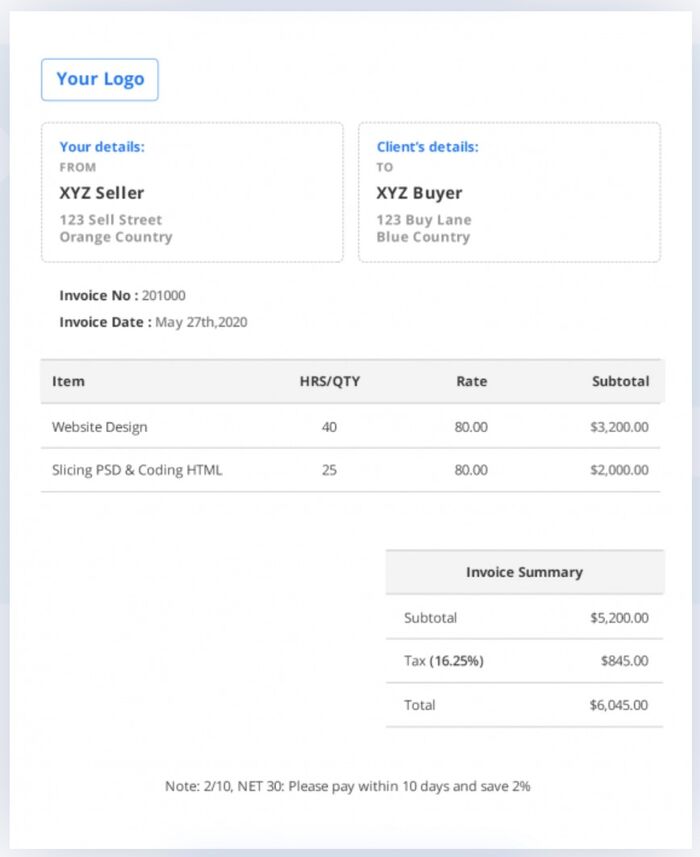Click the Invoice Summary header
Image resolution: width=700 pixels, height=857 pixels.
click(x=524, y=572)
